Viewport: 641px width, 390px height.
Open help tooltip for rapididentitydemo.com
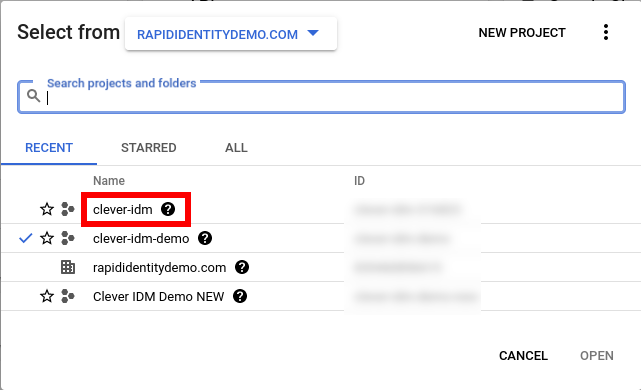(242, 267)
